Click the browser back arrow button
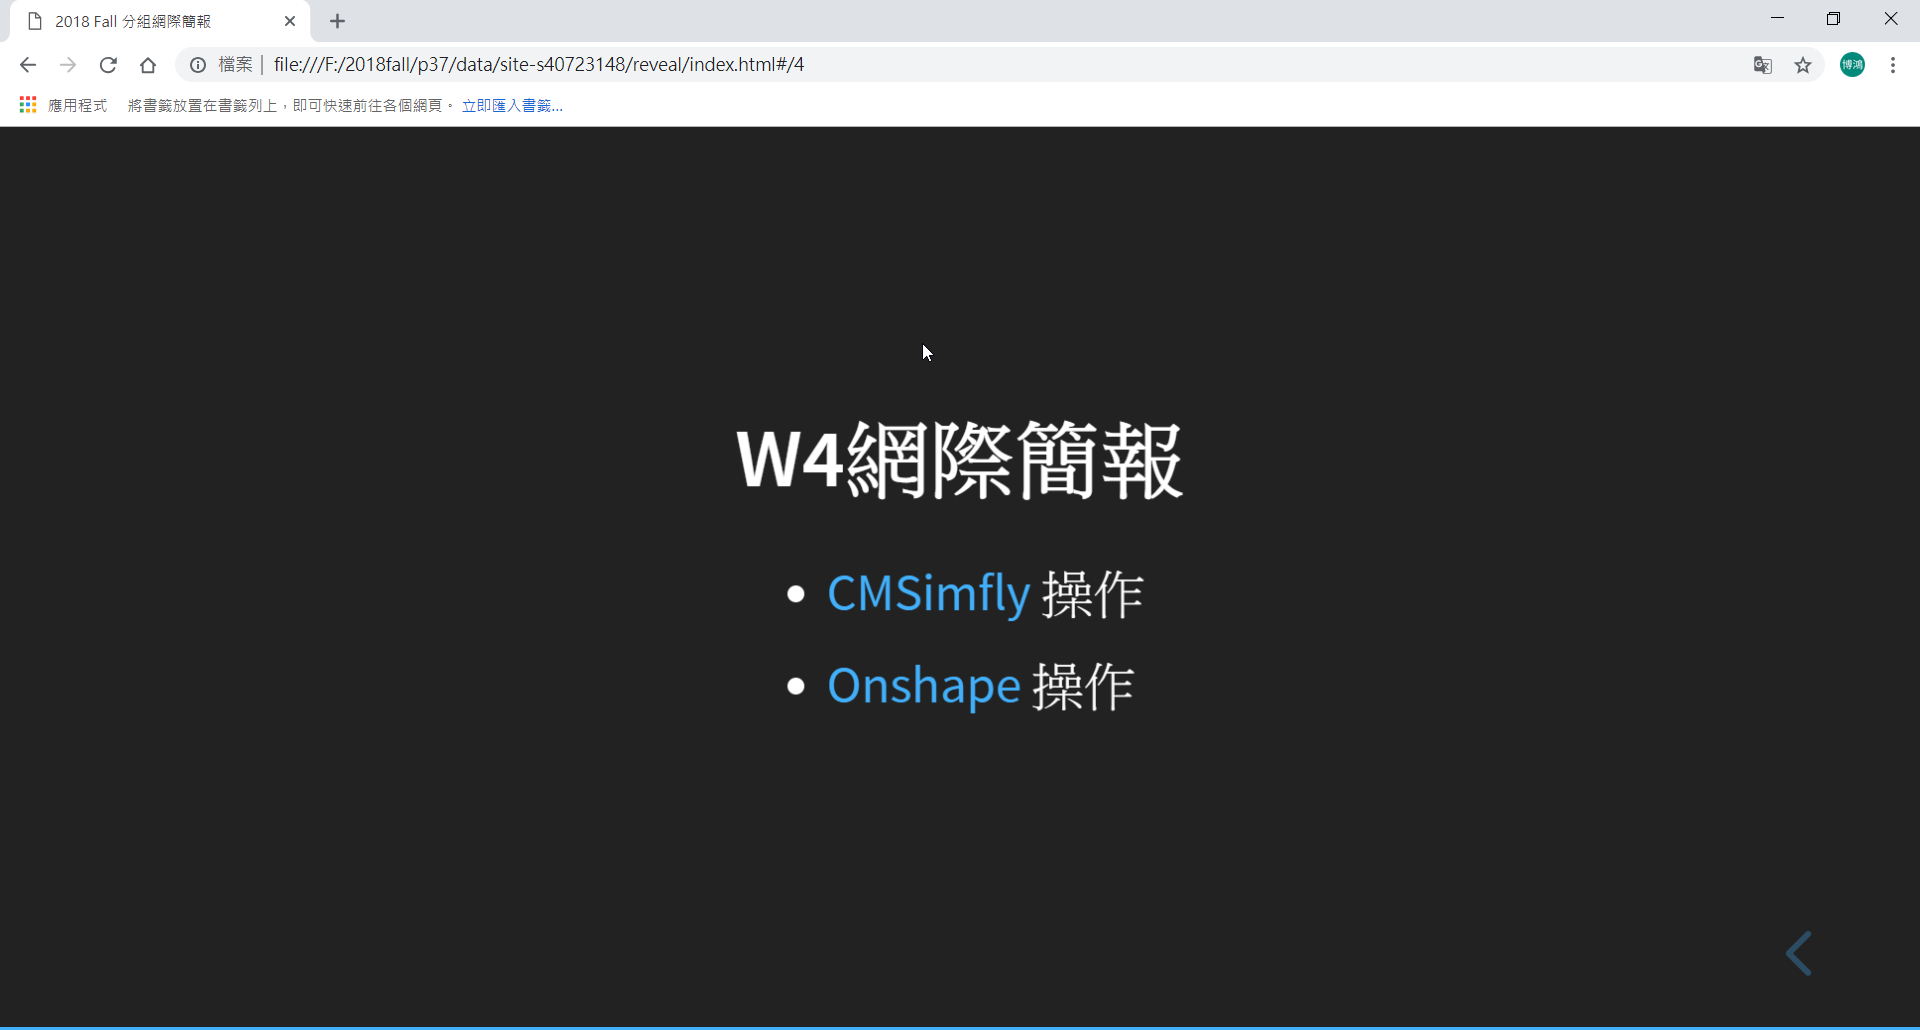Screen dimensions: 1920x1030 (28, 65)
